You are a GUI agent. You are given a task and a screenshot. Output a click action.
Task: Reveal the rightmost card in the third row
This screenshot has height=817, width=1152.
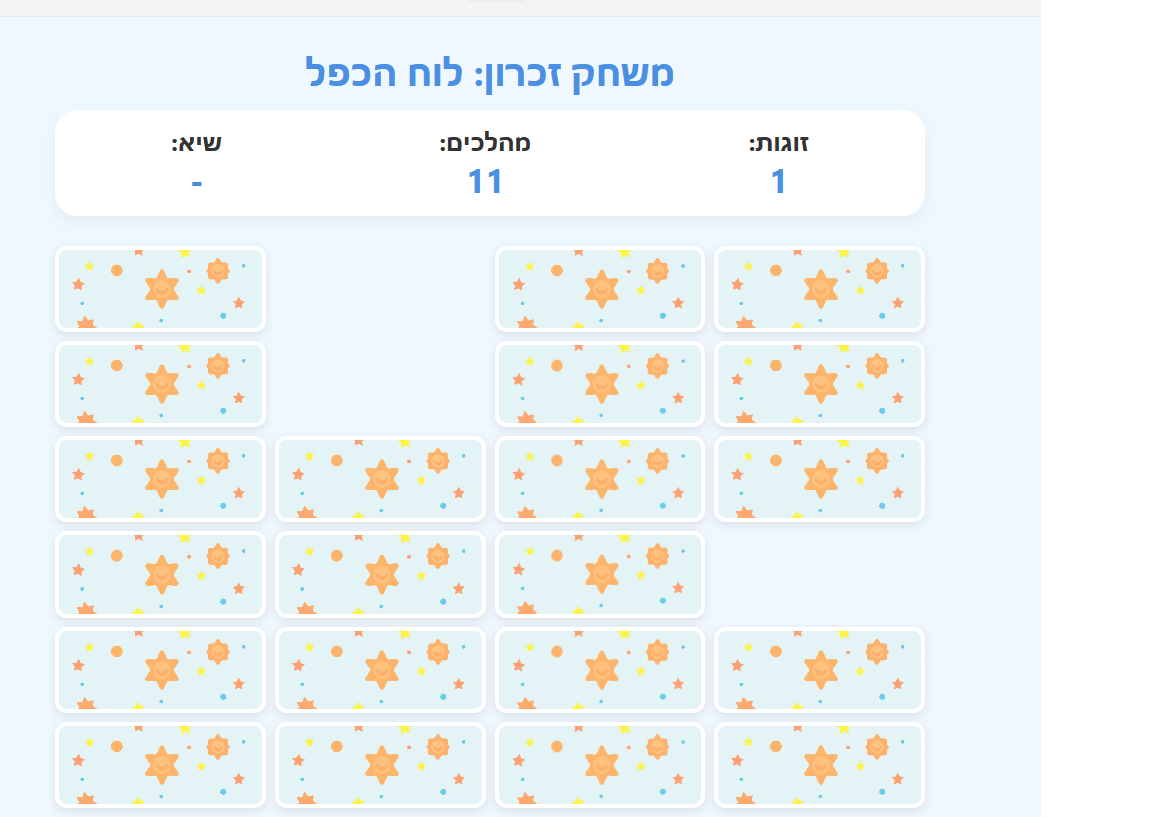[x=819, y=479]
